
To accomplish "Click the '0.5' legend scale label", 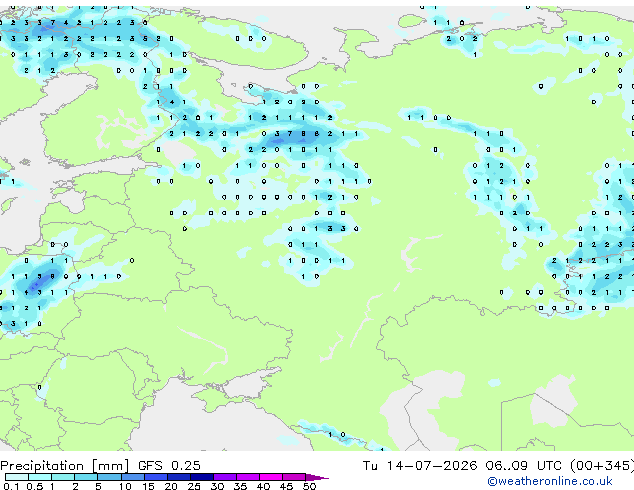I will tap(34, 486).
